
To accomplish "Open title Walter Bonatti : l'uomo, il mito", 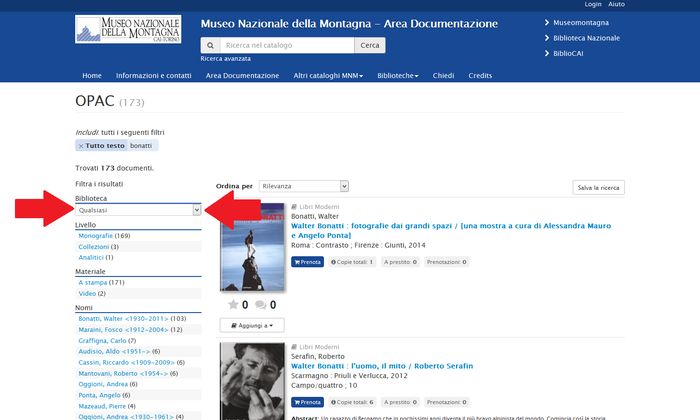I will coord(382,366).
